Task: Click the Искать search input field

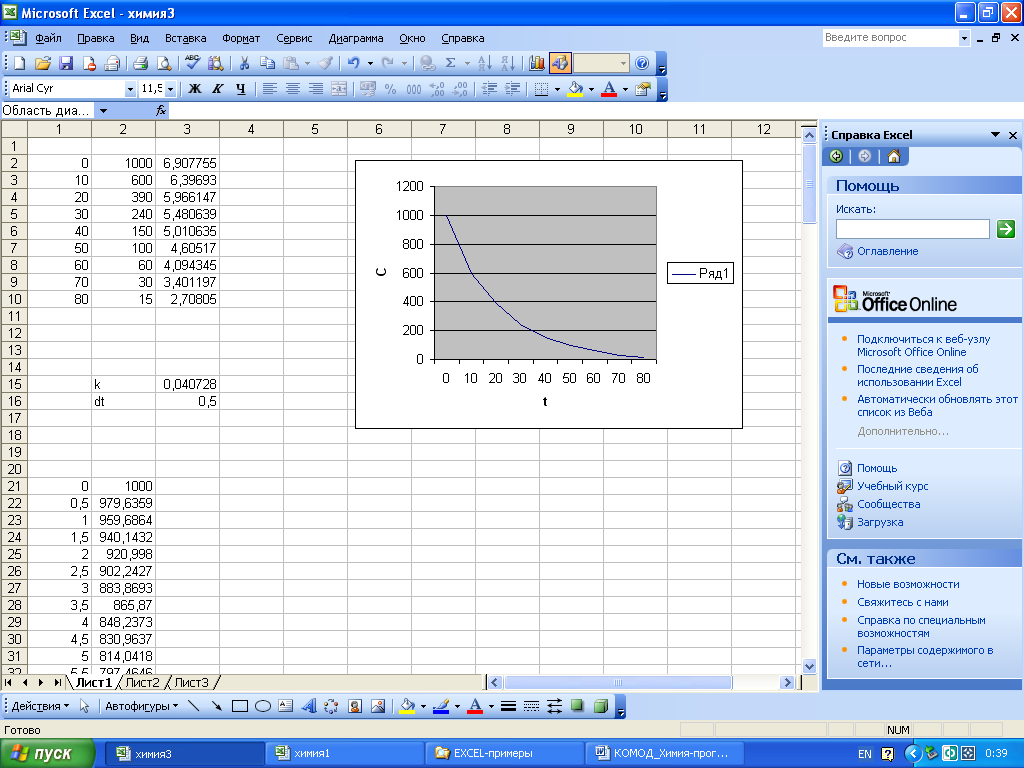Action: coord(912,229)
